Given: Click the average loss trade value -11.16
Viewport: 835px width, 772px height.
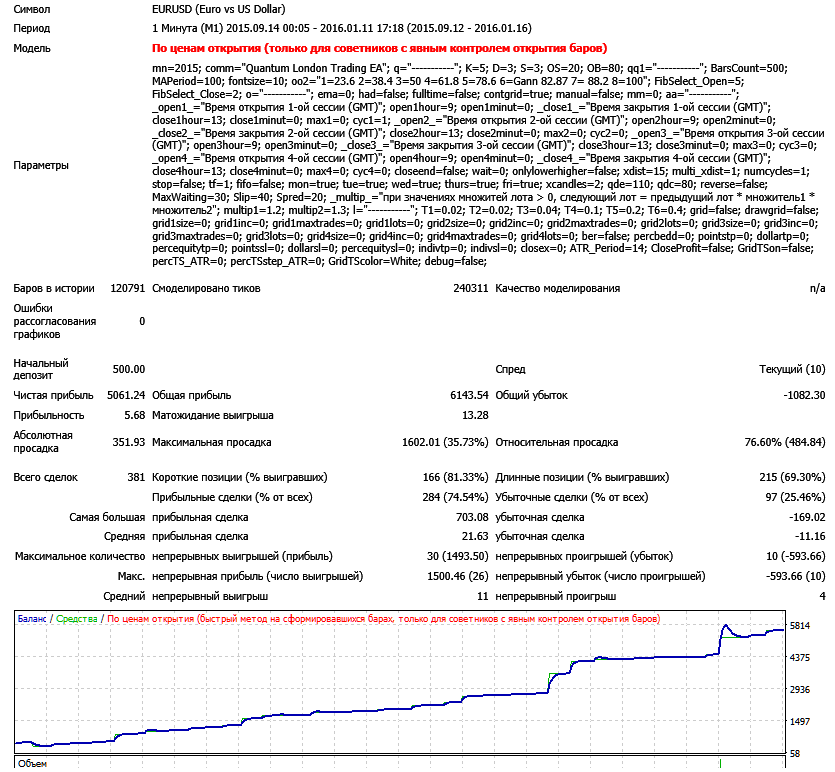Looking at the screenshot, I should pos(810,537).
